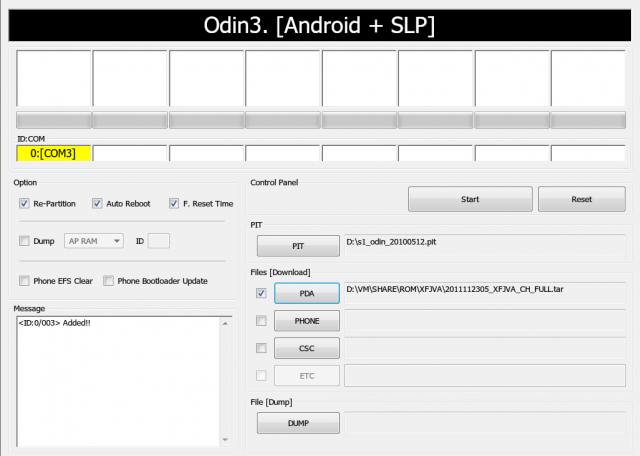Click the Odin3 [Android + SLP] title banner
640x456 pixels.
pyautogui.click(x=320, y=25)
